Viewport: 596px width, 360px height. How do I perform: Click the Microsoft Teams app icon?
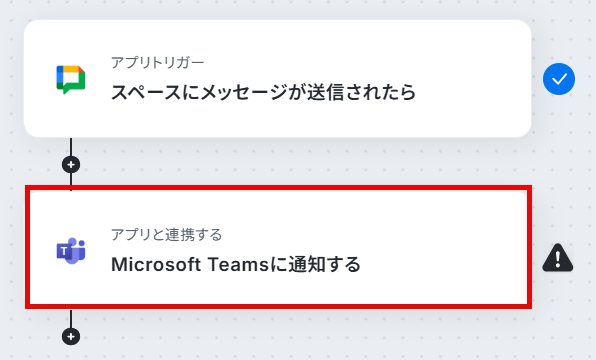pyautogui.click(x=71, y=251)
